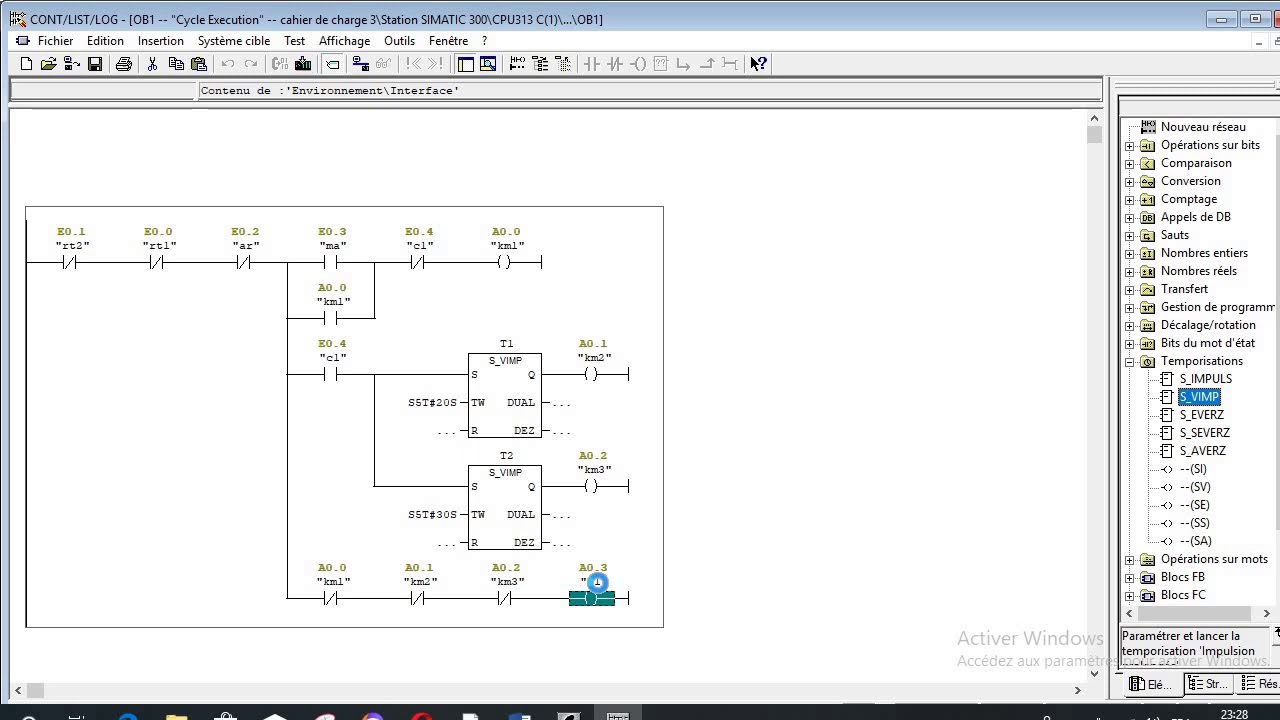1280x720 pixels.
Task: Select the S_SEVERZ timer element
Action: pos(1204,433)
